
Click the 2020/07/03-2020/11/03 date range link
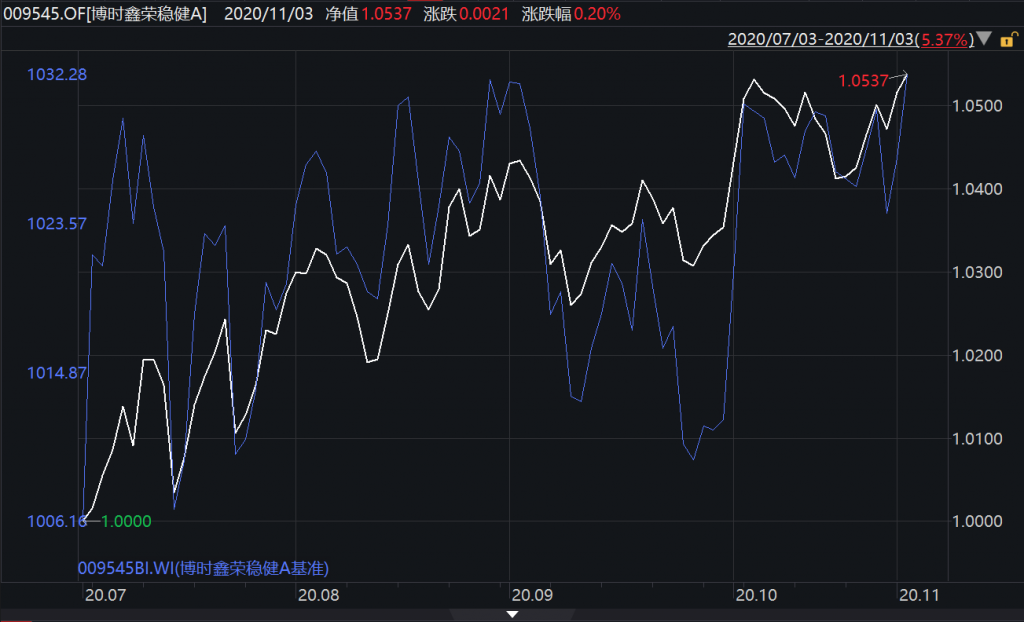pos(821,40)
